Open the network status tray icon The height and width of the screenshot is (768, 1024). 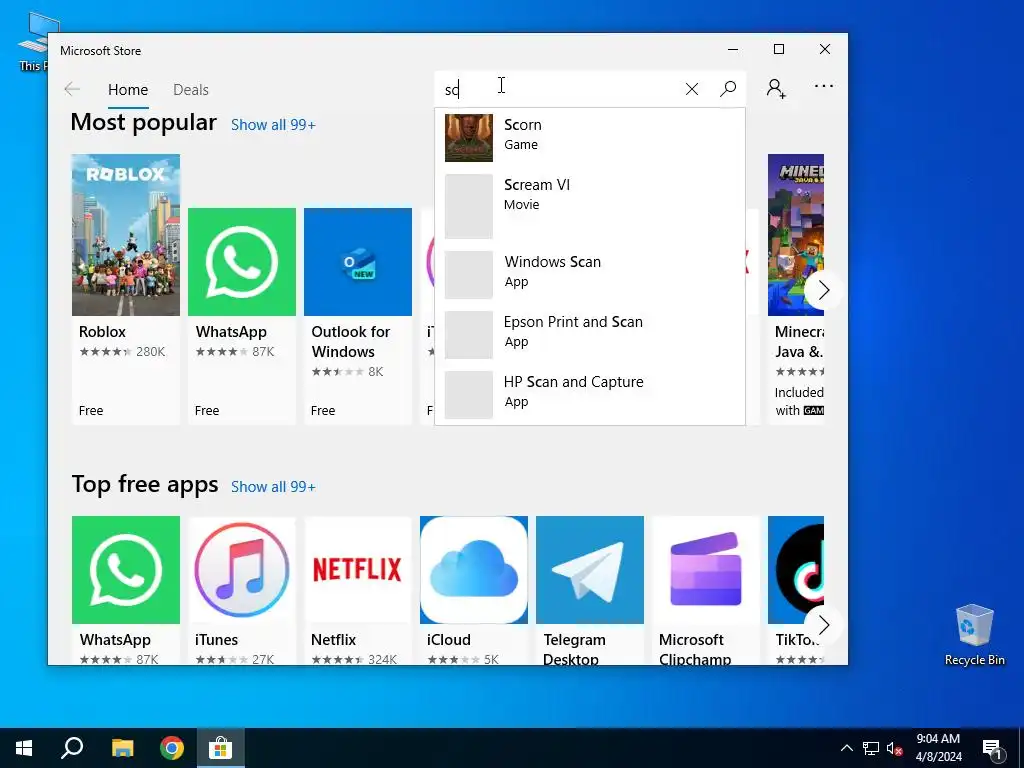(x=871, y=748)
